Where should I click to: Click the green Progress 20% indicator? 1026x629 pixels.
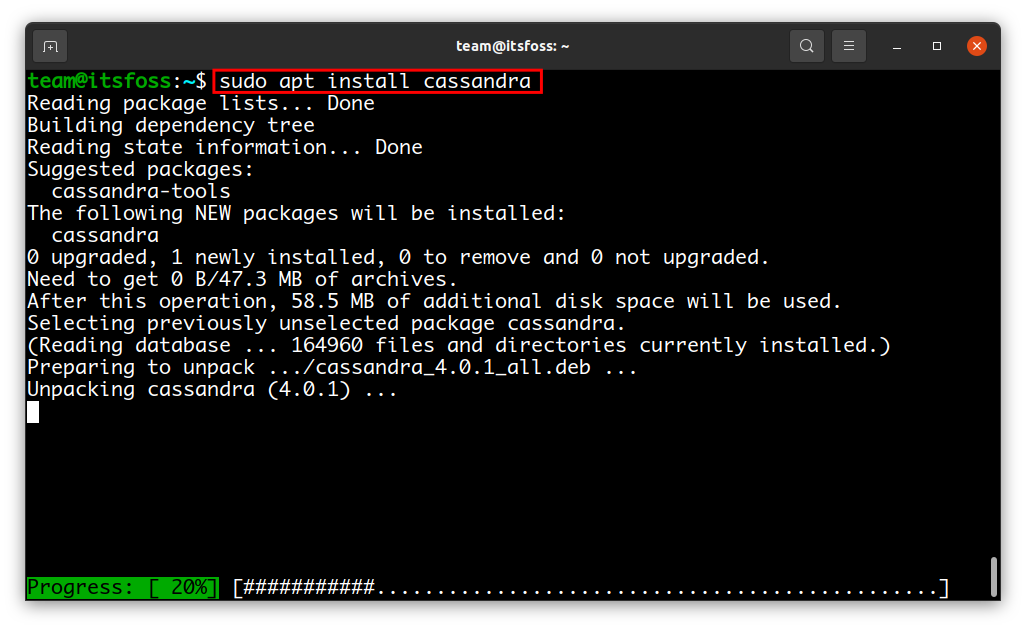(123, 587)
